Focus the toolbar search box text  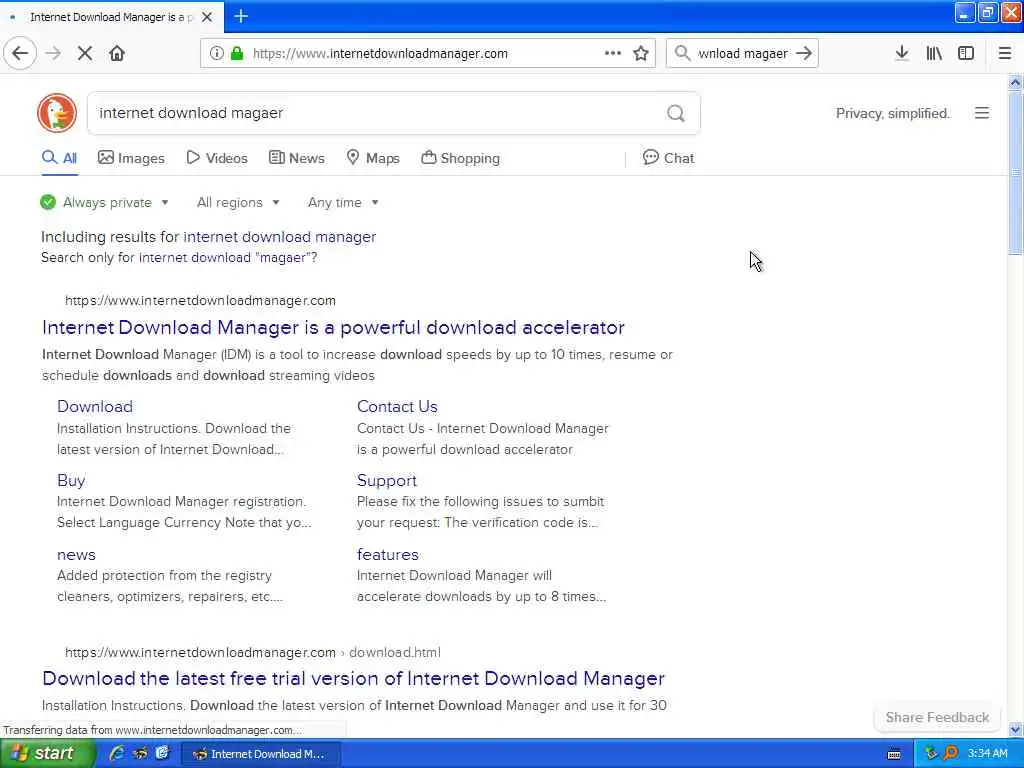(743, 54)
